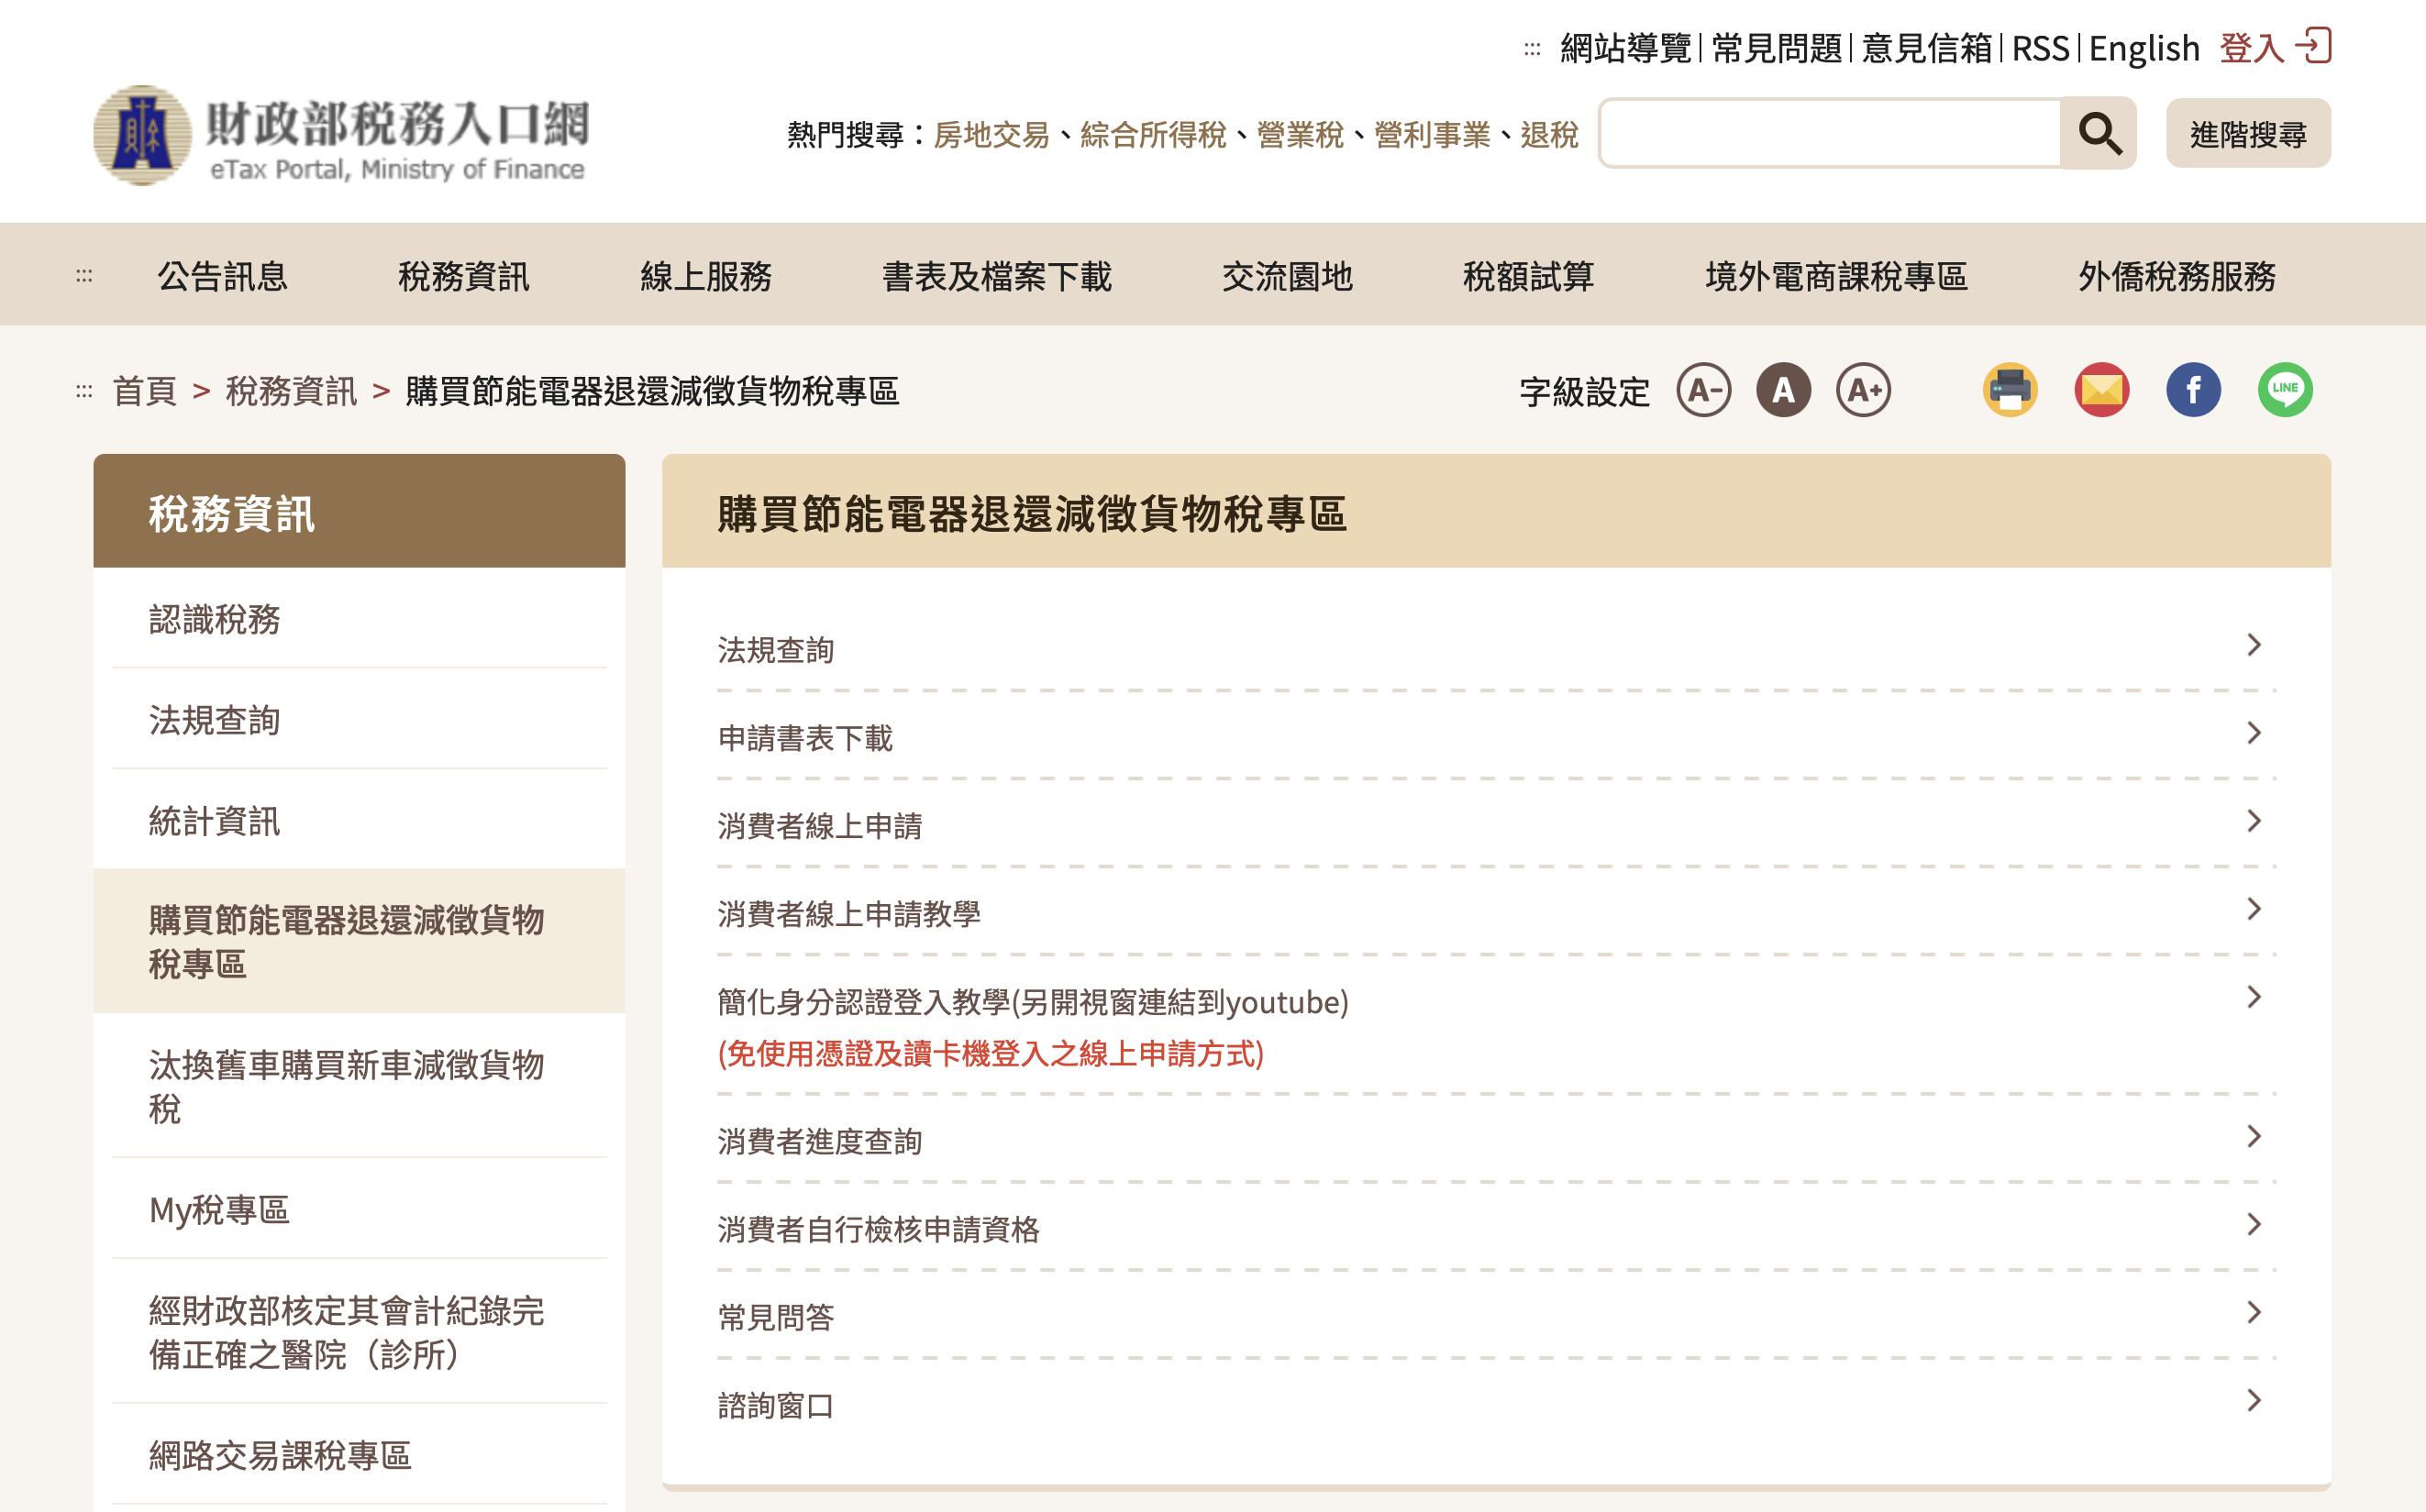
Task: Open sidebar 經財政部核定其會計紀錄完備正確之醫院
Action: click(359, 1331)
